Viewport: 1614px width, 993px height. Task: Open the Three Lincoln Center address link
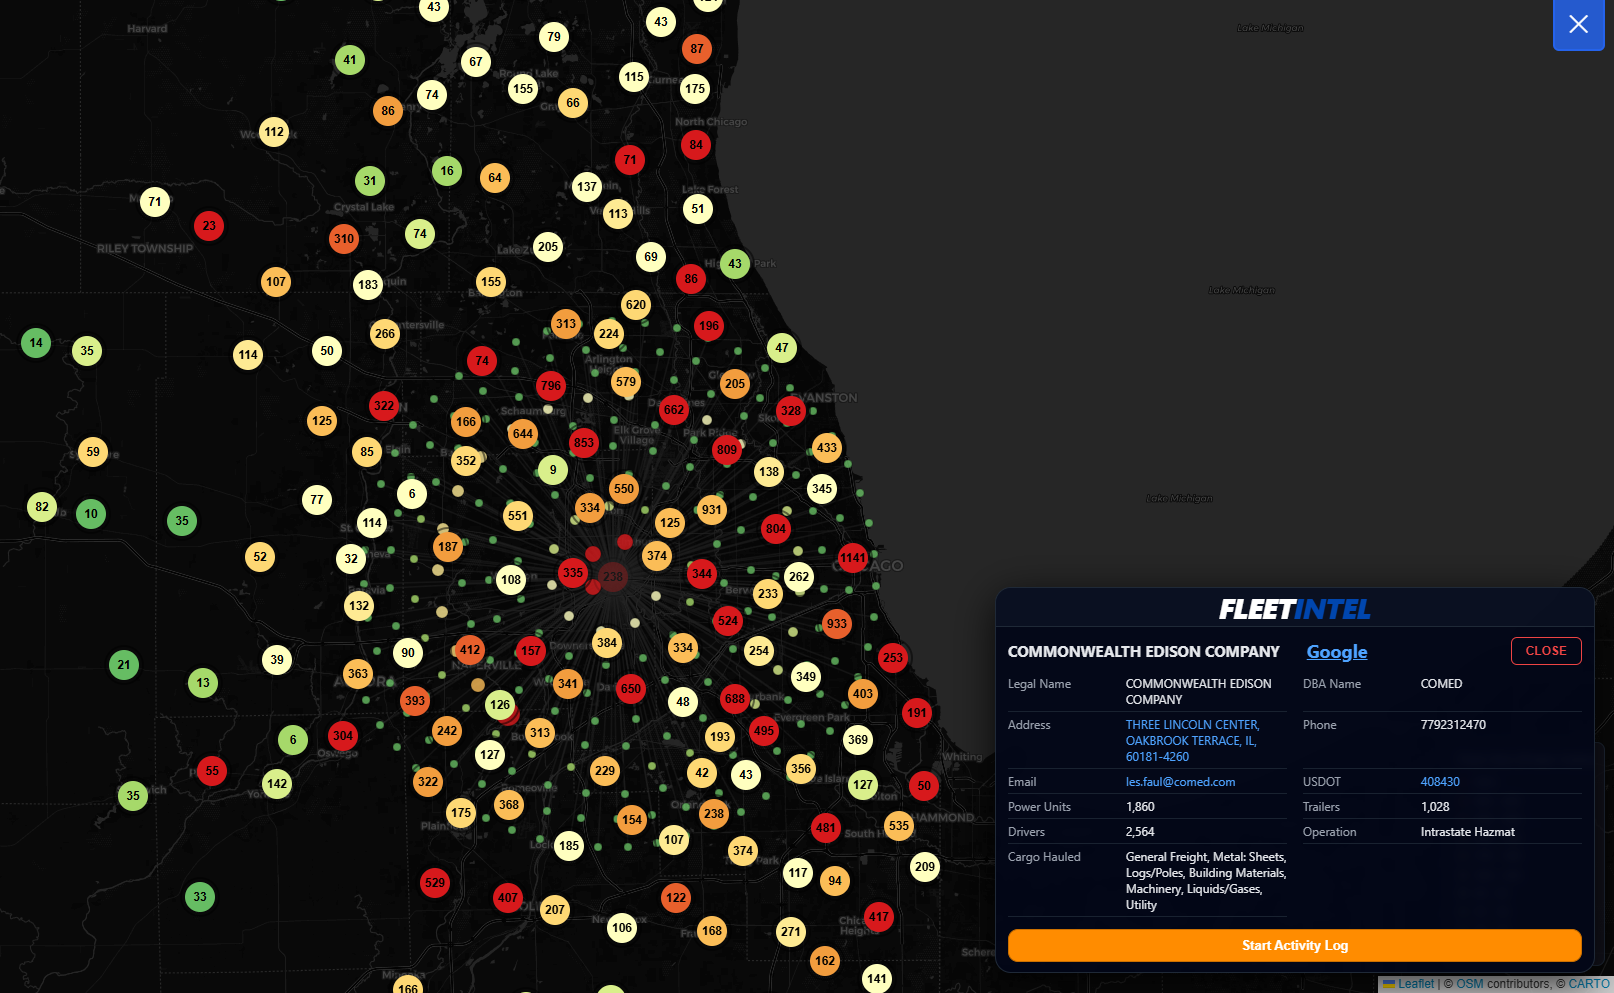click(1192, 740)
